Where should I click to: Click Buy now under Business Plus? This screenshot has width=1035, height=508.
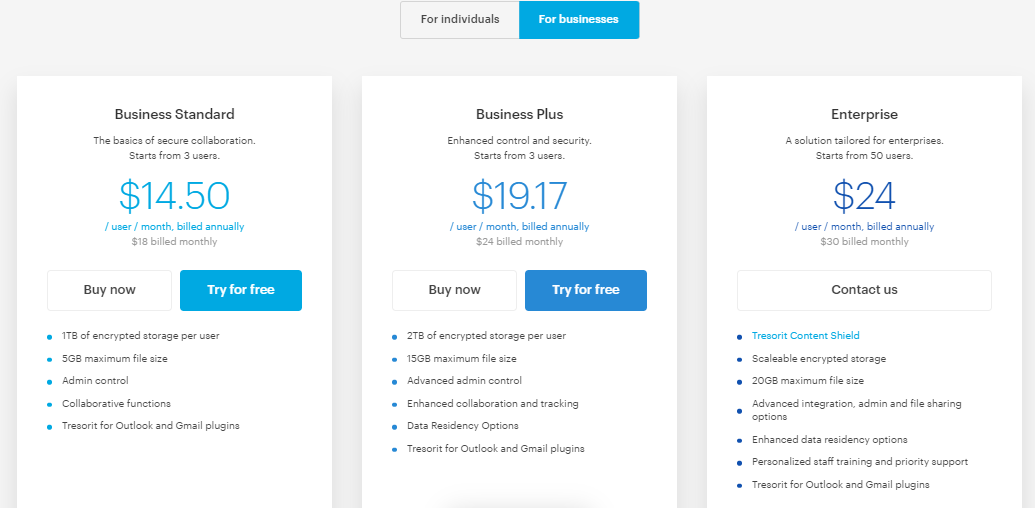[x=454, y=290]
